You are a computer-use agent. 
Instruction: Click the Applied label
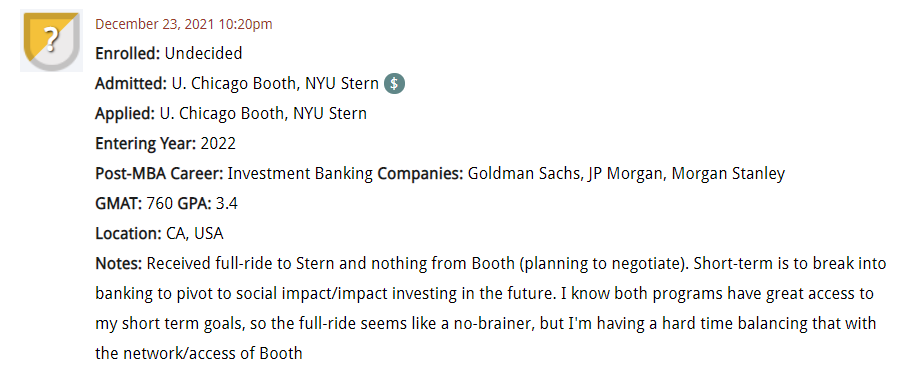[x=125, y=113]
